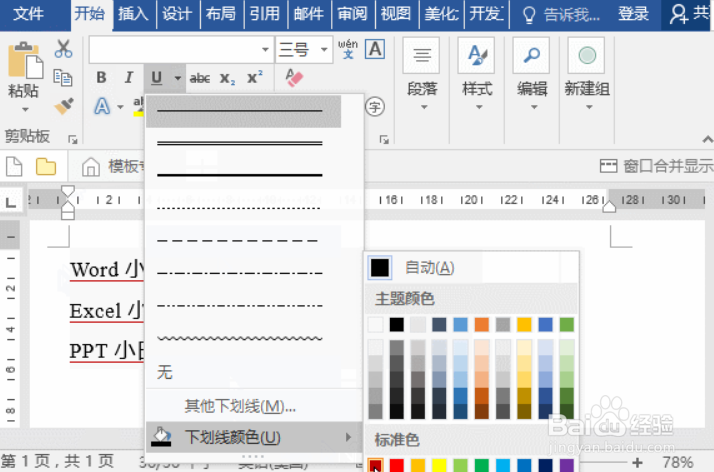Collapse the ribbon with the chevron
714x472 pixels.
(x=707, y=139)
